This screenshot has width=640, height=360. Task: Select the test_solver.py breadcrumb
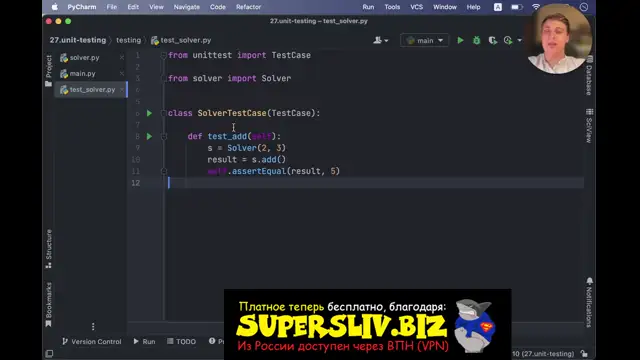[181, 40]
